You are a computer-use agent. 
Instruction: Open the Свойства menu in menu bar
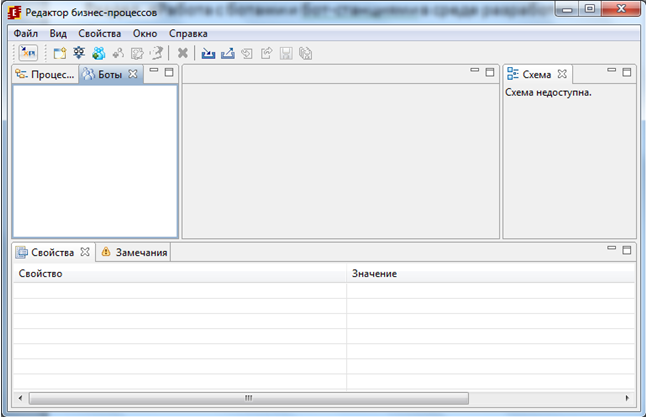99,33
